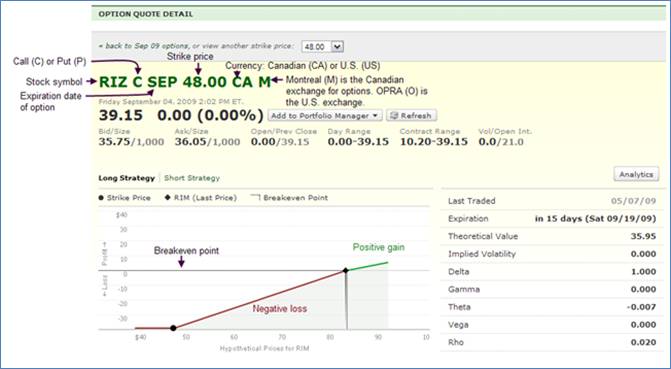Click the OPTION QUOTE DETAIL header
The image size is (671, 369).
145,14
